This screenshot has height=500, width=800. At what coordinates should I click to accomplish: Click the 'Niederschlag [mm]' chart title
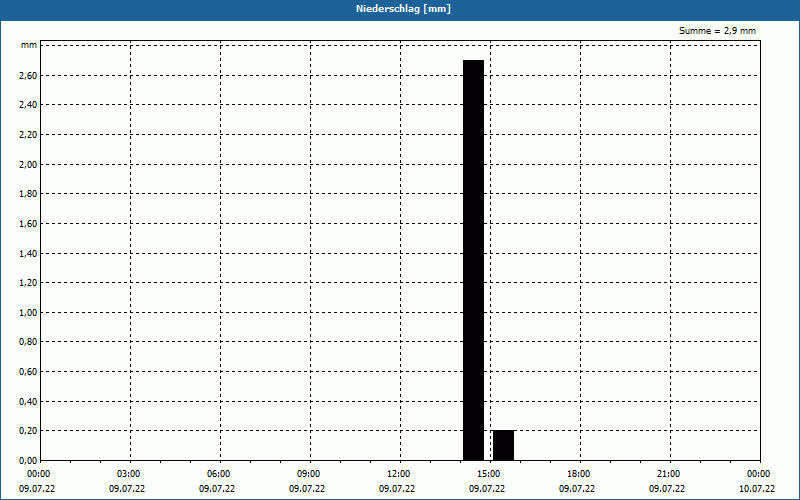[x=403, y=9]
